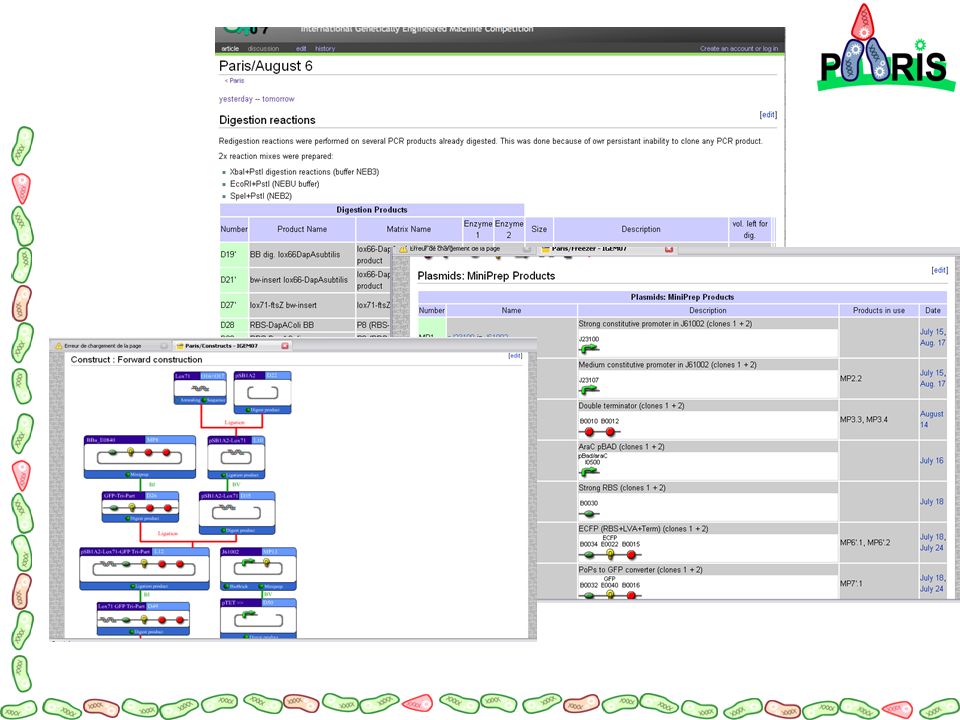Click the B0030 green RBS icon

(589, 514)
